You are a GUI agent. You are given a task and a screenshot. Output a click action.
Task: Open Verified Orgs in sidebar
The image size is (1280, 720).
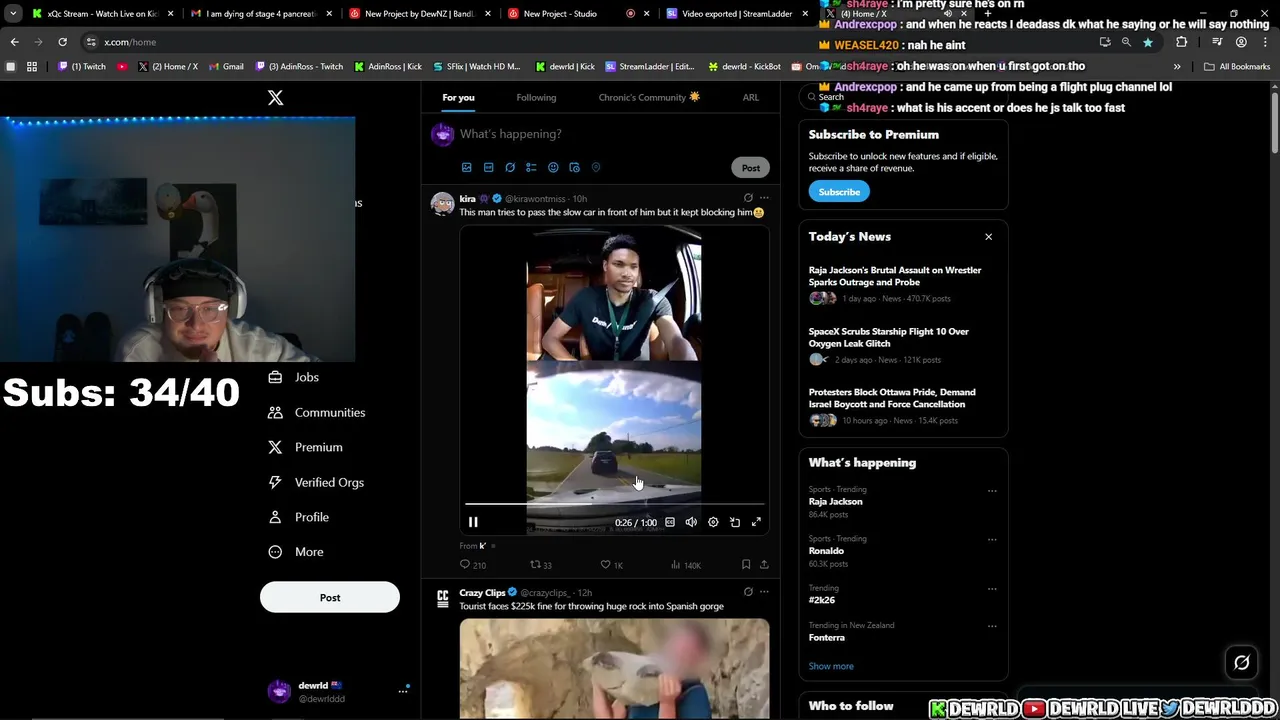click(316, 482)
